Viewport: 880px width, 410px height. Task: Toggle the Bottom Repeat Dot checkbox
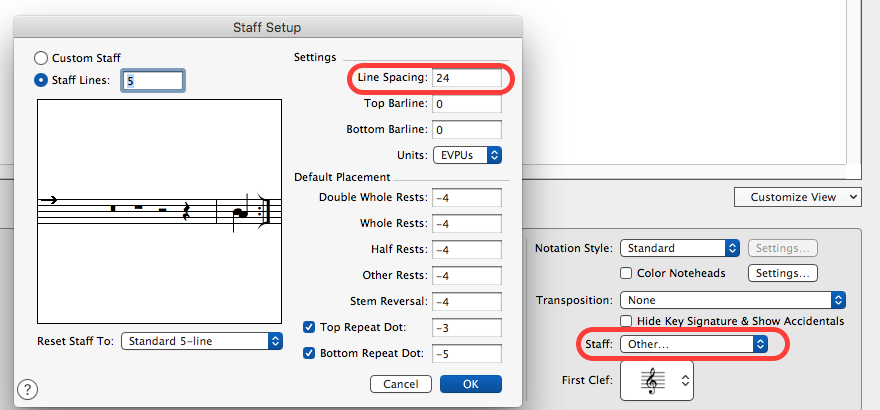[x=309, y=353]
